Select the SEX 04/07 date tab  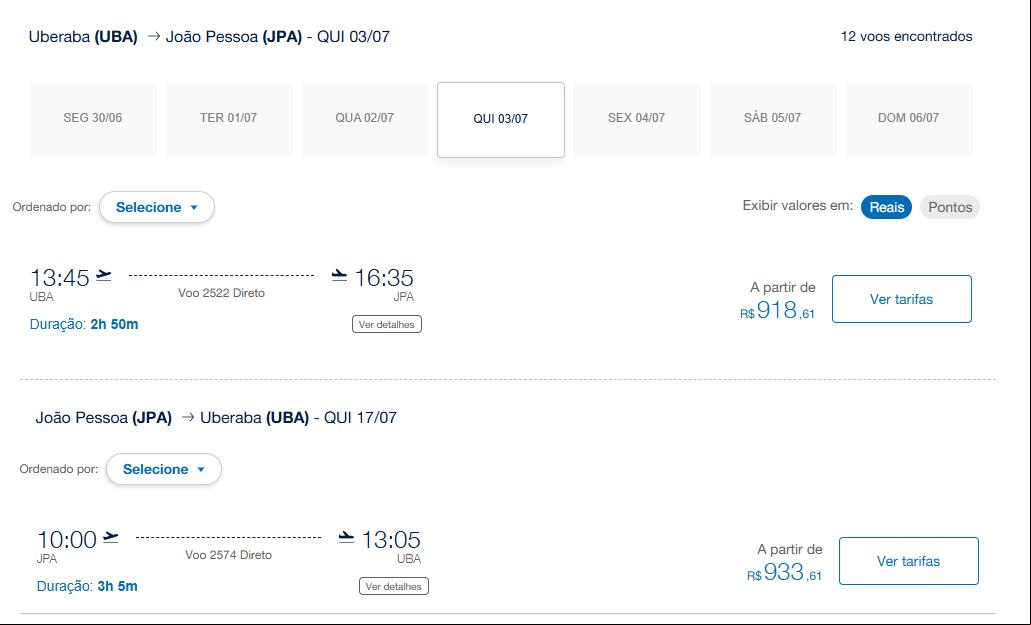click(x=636, y=120)
